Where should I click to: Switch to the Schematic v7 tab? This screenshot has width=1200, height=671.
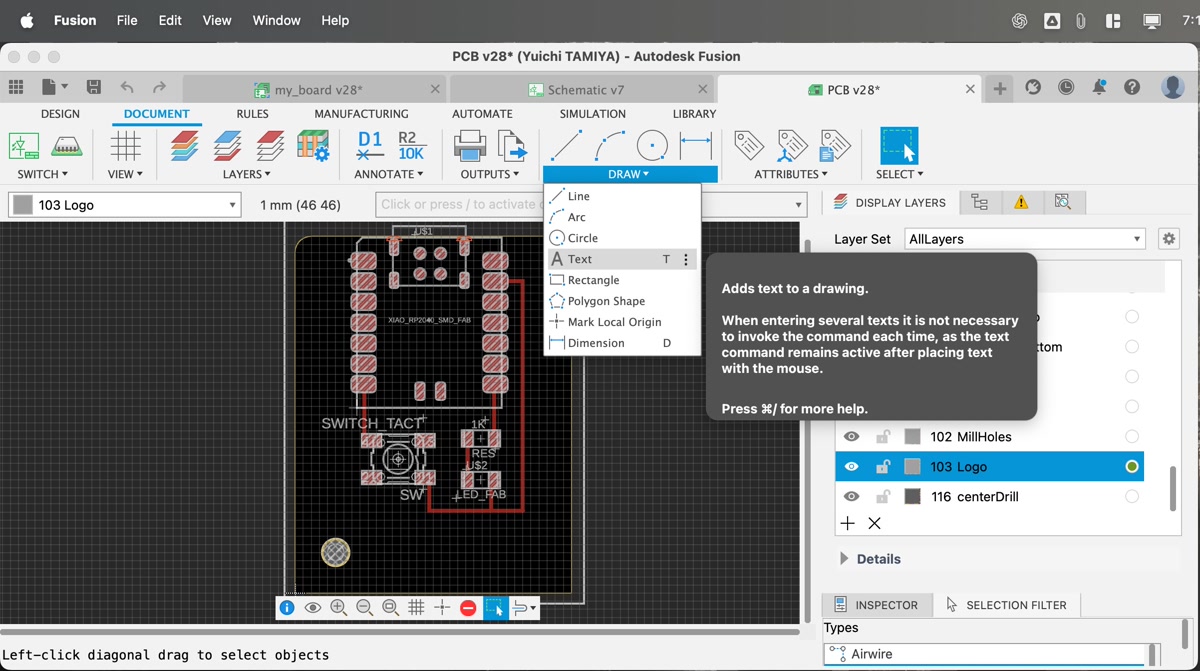tap(585, 90)
